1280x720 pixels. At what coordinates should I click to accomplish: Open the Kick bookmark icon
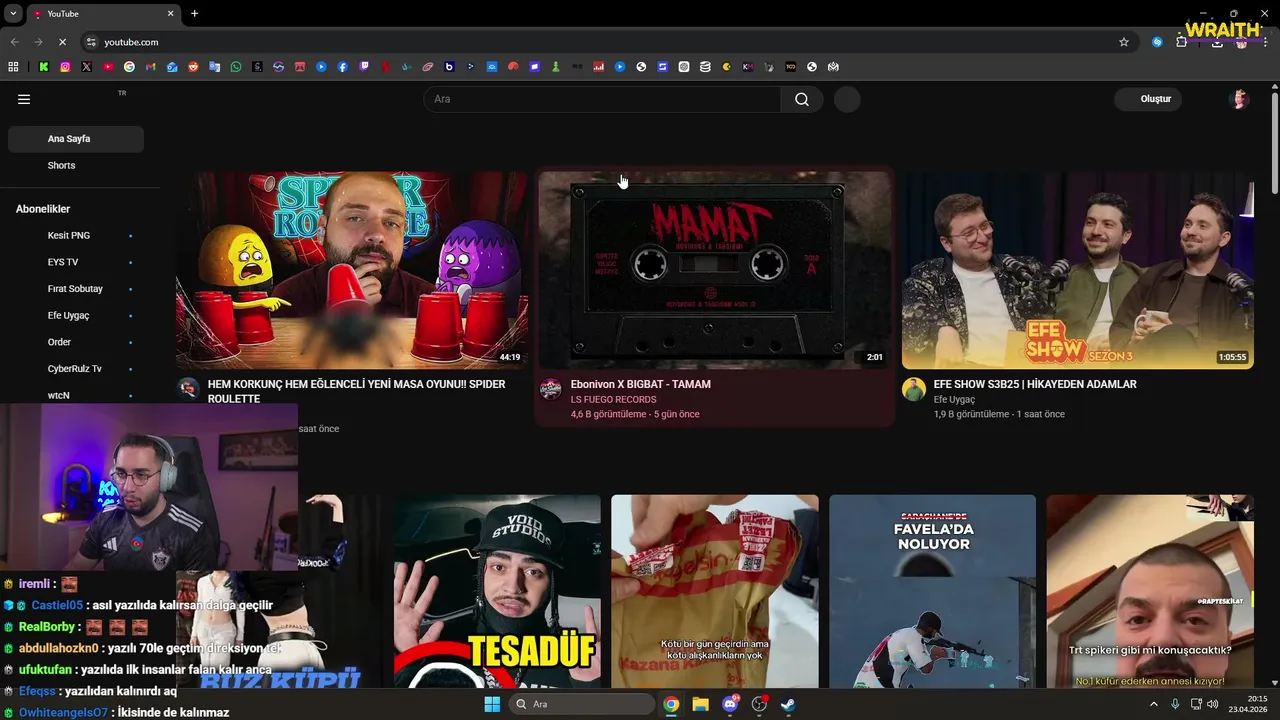(x=44, y=67)
